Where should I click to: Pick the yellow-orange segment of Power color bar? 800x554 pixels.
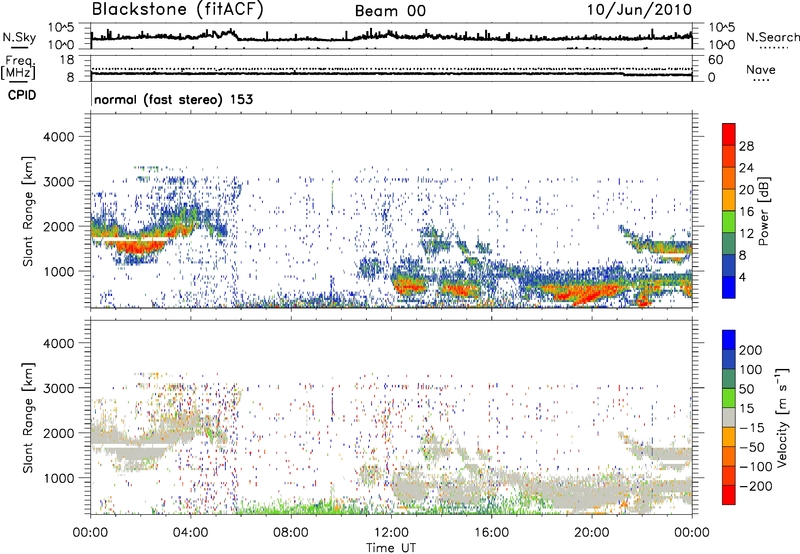point(729,200)
